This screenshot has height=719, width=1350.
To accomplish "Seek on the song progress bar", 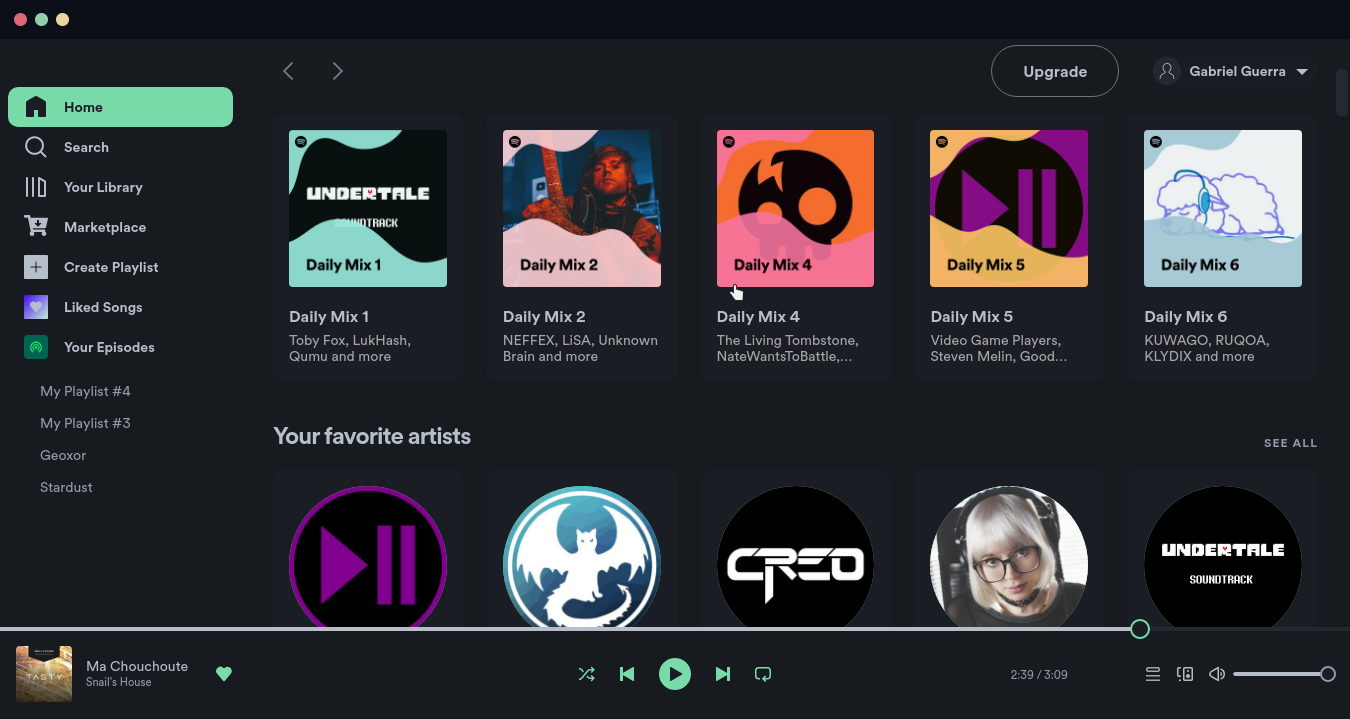I will 675,629.
